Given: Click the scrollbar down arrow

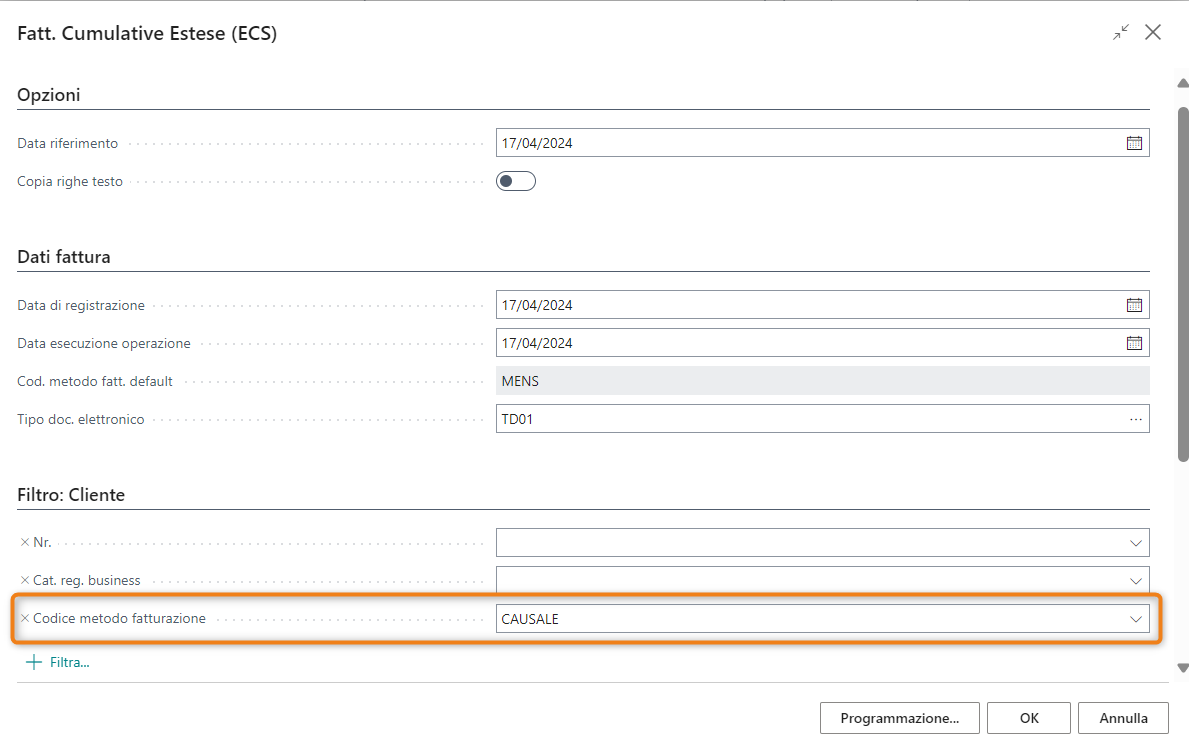Looking at the screenshot, I should tap(1183, 667).
